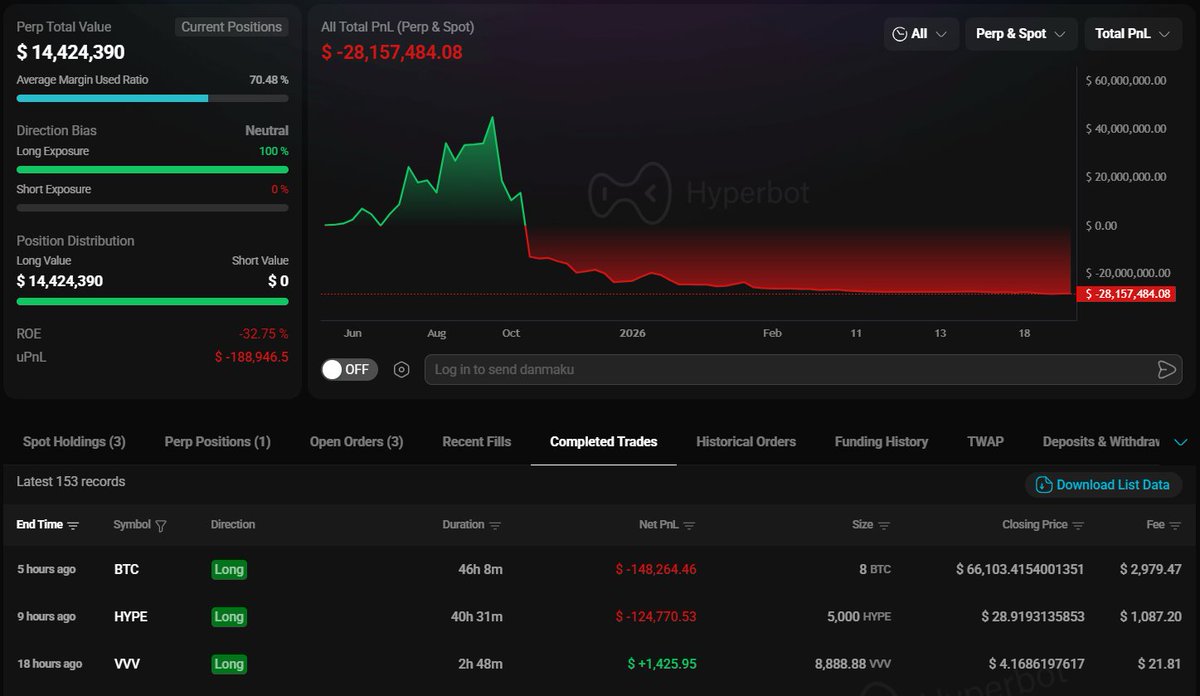Image resolution: width=1200 pixels, height=696 pixels.
Task: Click the BTC symbol in trades list
Action: point(126,569)
